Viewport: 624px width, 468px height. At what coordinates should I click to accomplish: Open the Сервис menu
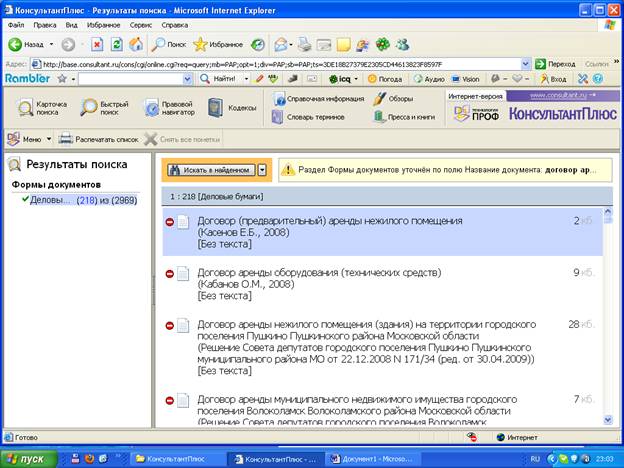coord(142,24)
